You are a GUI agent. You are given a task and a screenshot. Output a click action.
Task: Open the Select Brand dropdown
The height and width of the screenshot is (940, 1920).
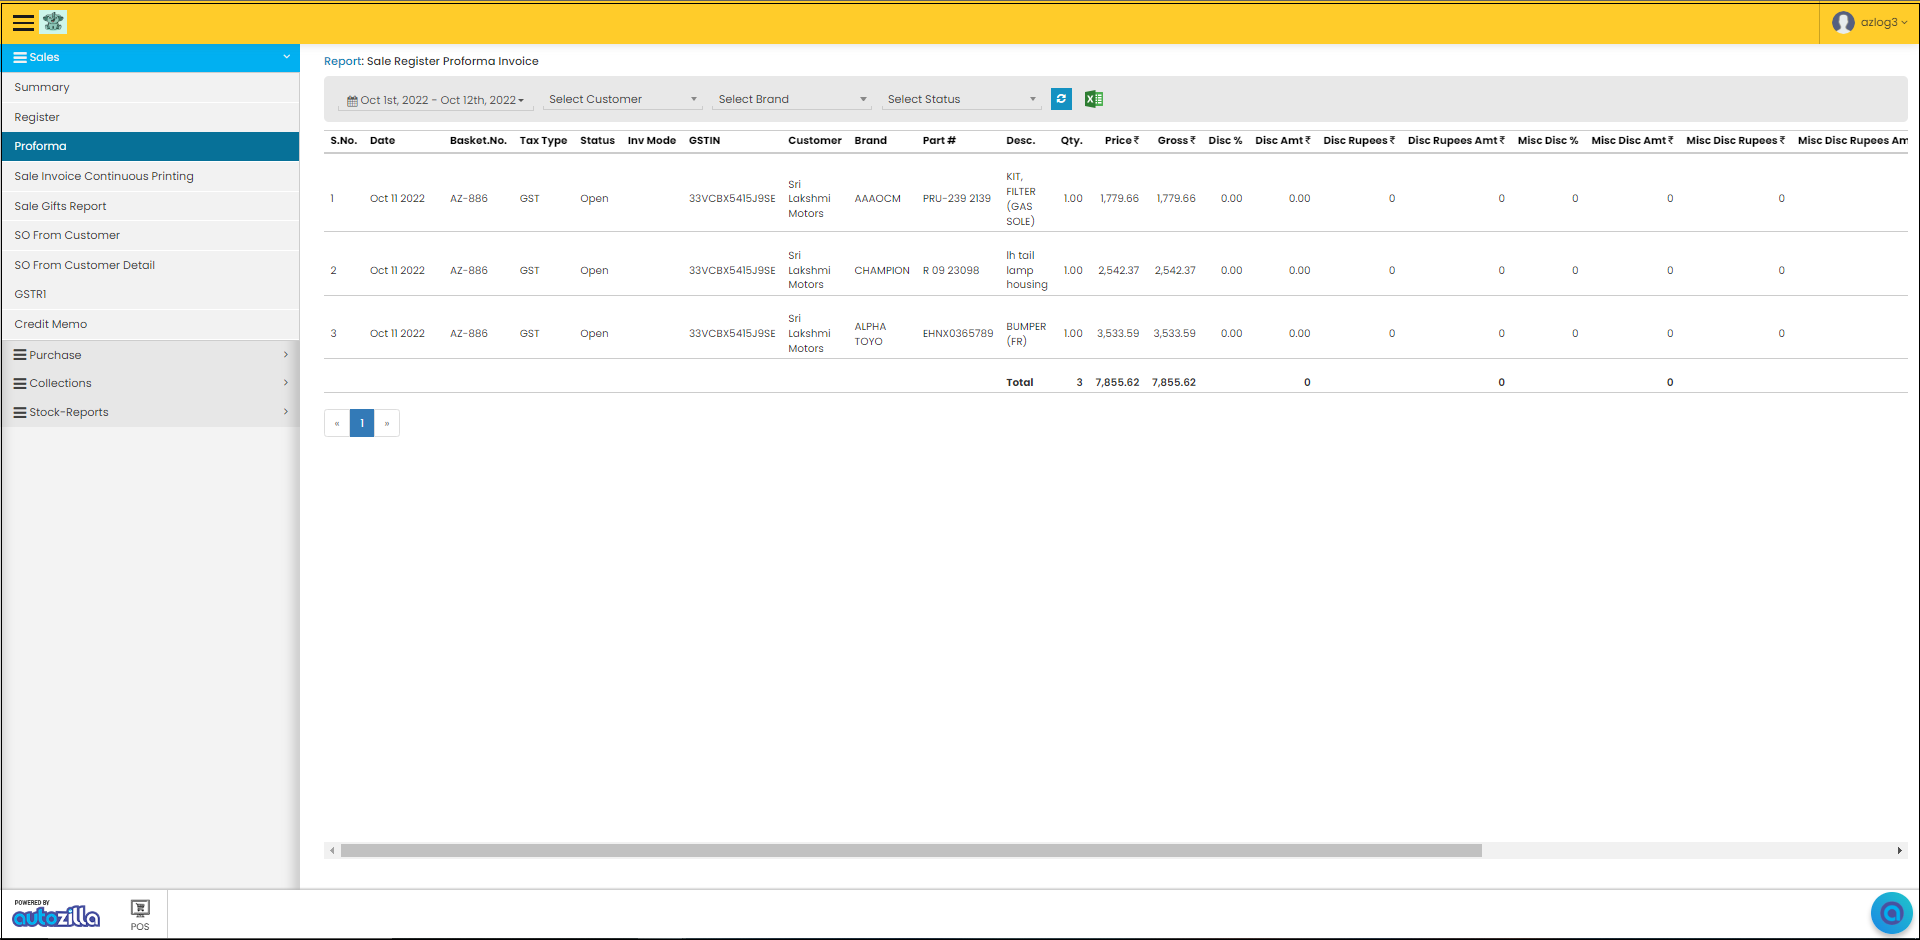(791, 99)
